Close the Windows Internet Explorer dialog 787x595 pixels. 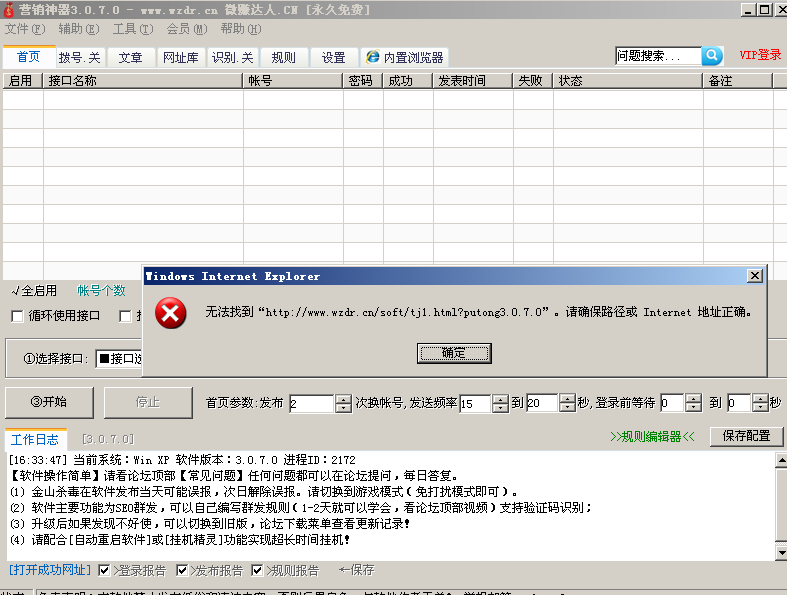point(755,276)
